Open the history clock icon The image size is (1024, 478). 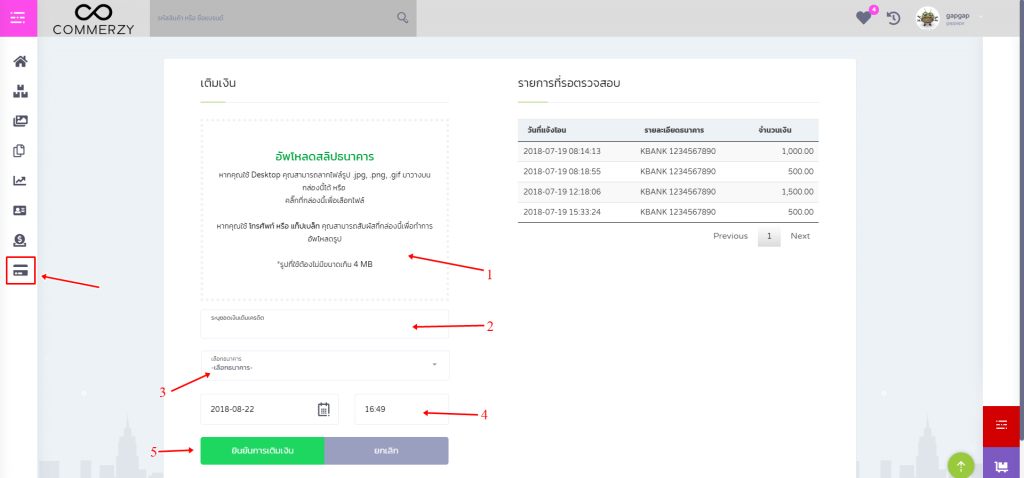coord(893,18)
